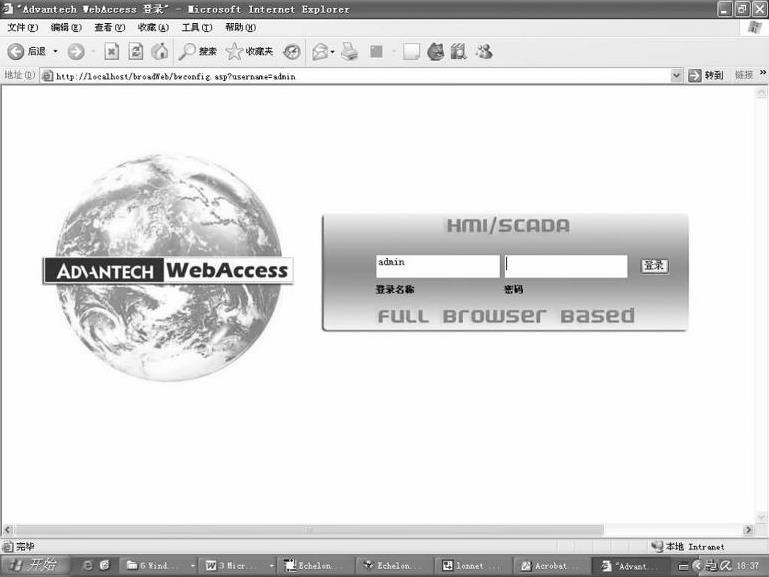Click the Home icon
Screen dimensions: 769x577
[160, 51]
